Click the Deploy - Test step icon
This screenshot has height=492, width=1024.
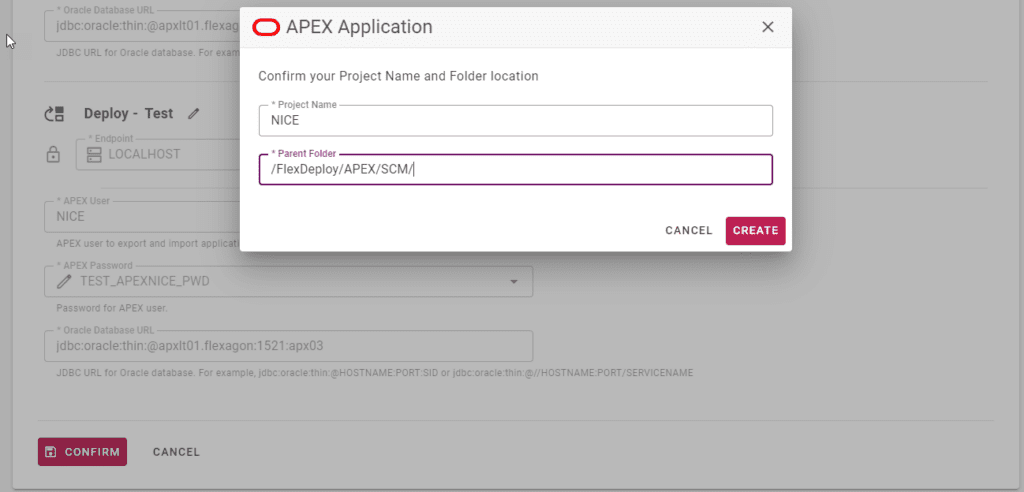[x=54, y=114]
